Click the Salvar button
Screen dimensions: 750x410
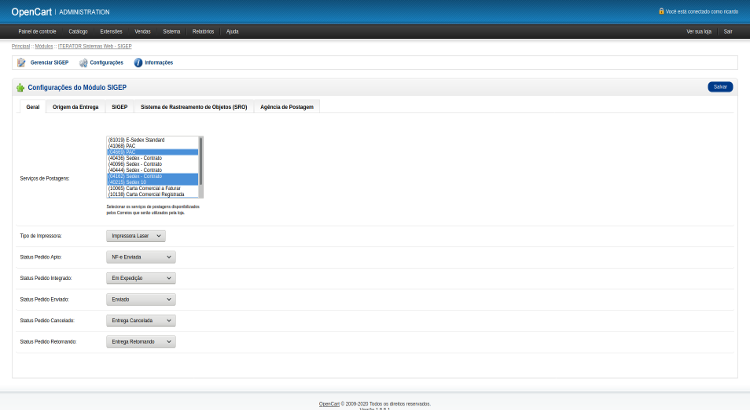tap(720, 87)
